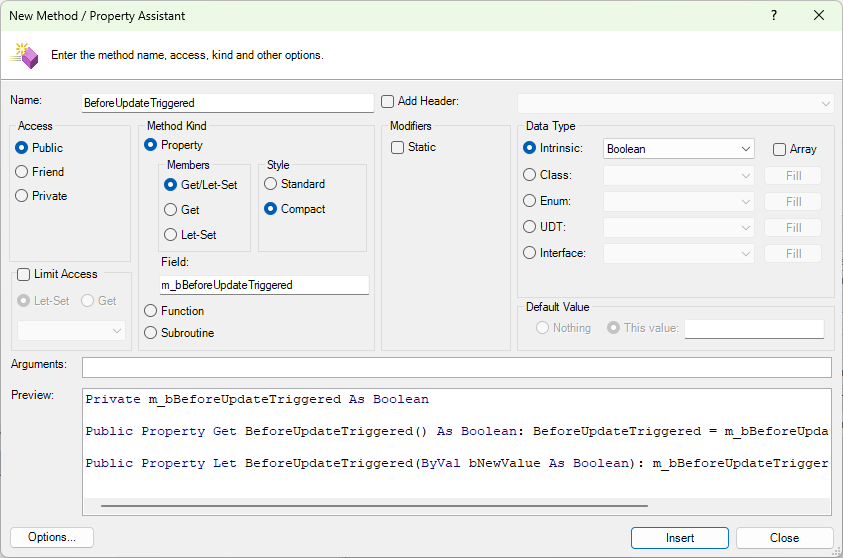Expand the Add Header dropdown

point(676,103)
